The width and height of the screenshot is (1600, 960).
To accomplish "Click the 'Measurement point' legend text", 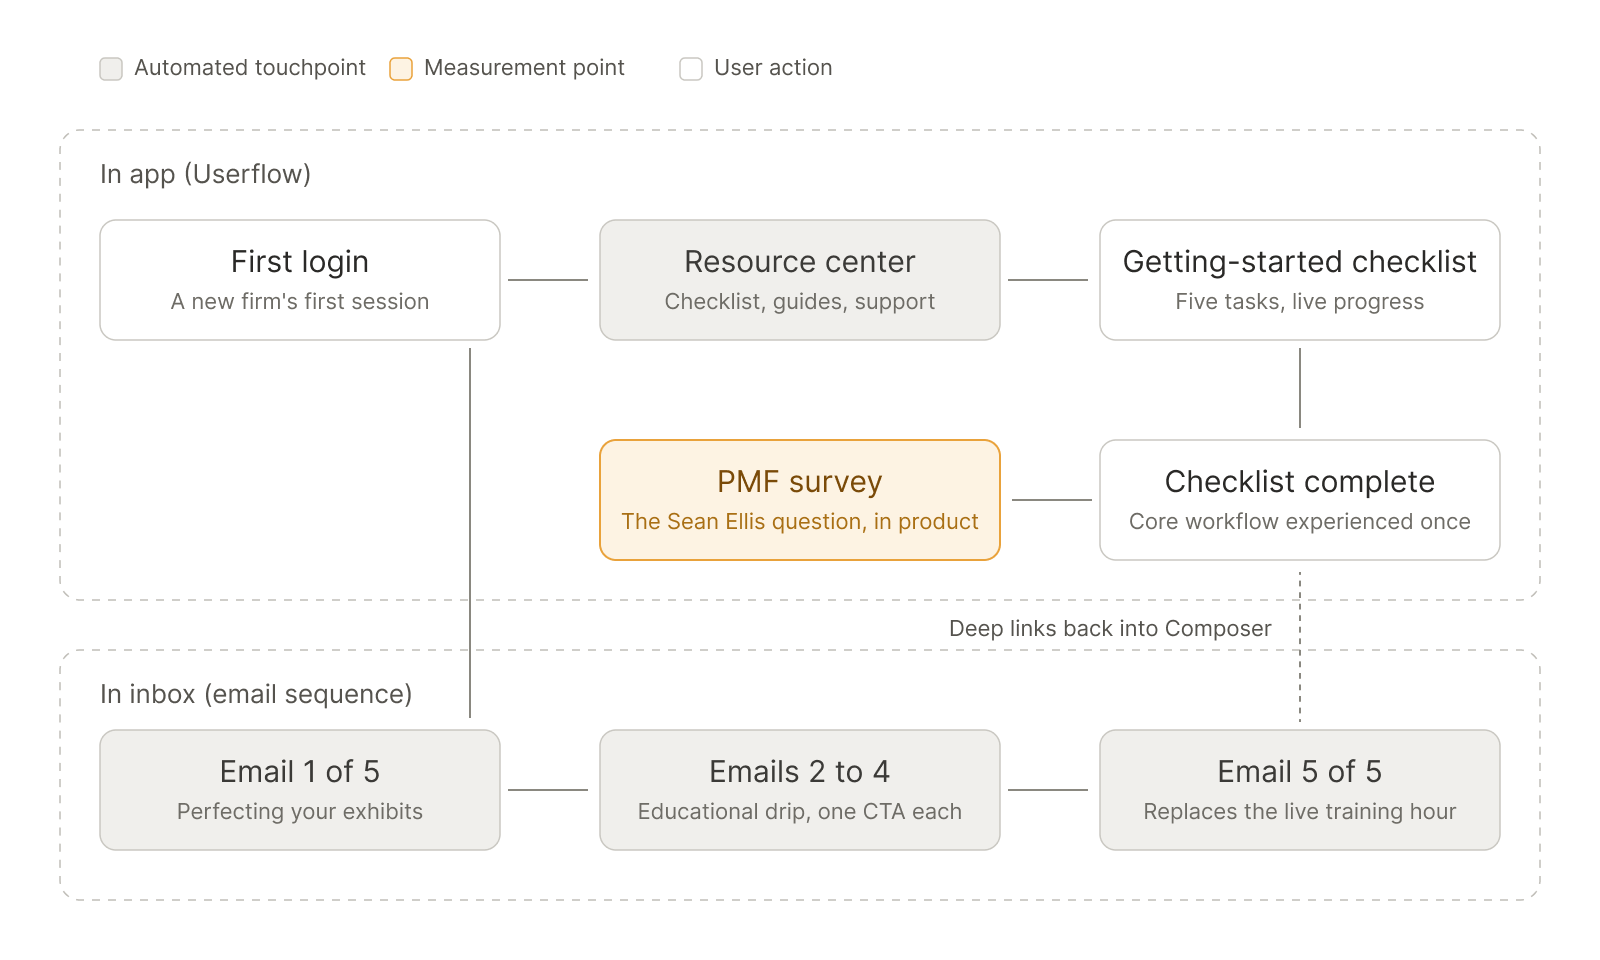I will click(524, 68).
